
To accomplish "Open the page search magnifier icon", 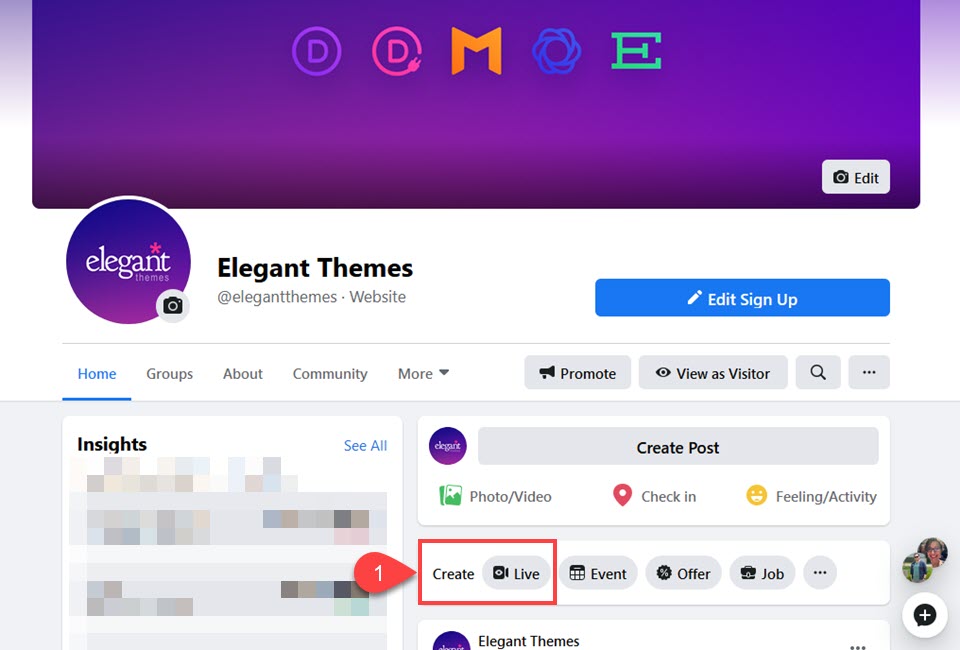I will [818, 373].
